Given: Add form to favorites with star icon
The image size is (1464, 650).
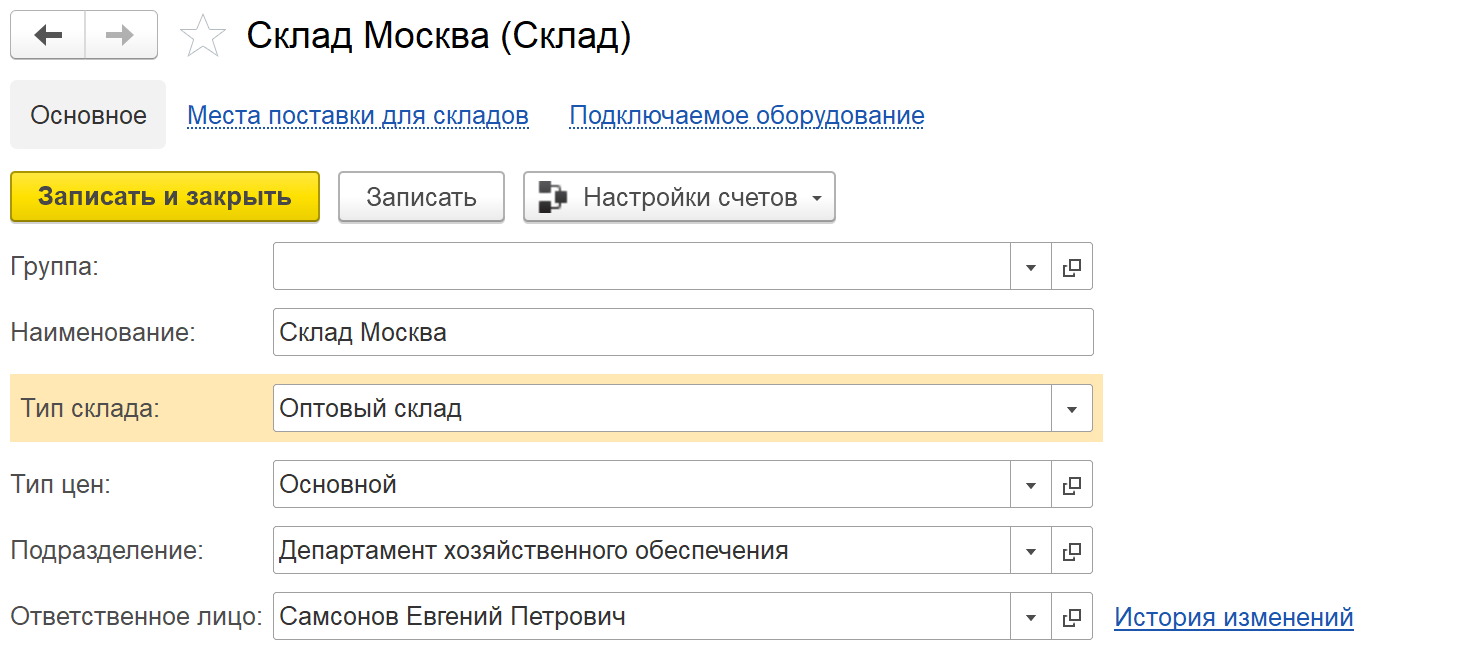Looking at the screenshot, I should [202, 38].
